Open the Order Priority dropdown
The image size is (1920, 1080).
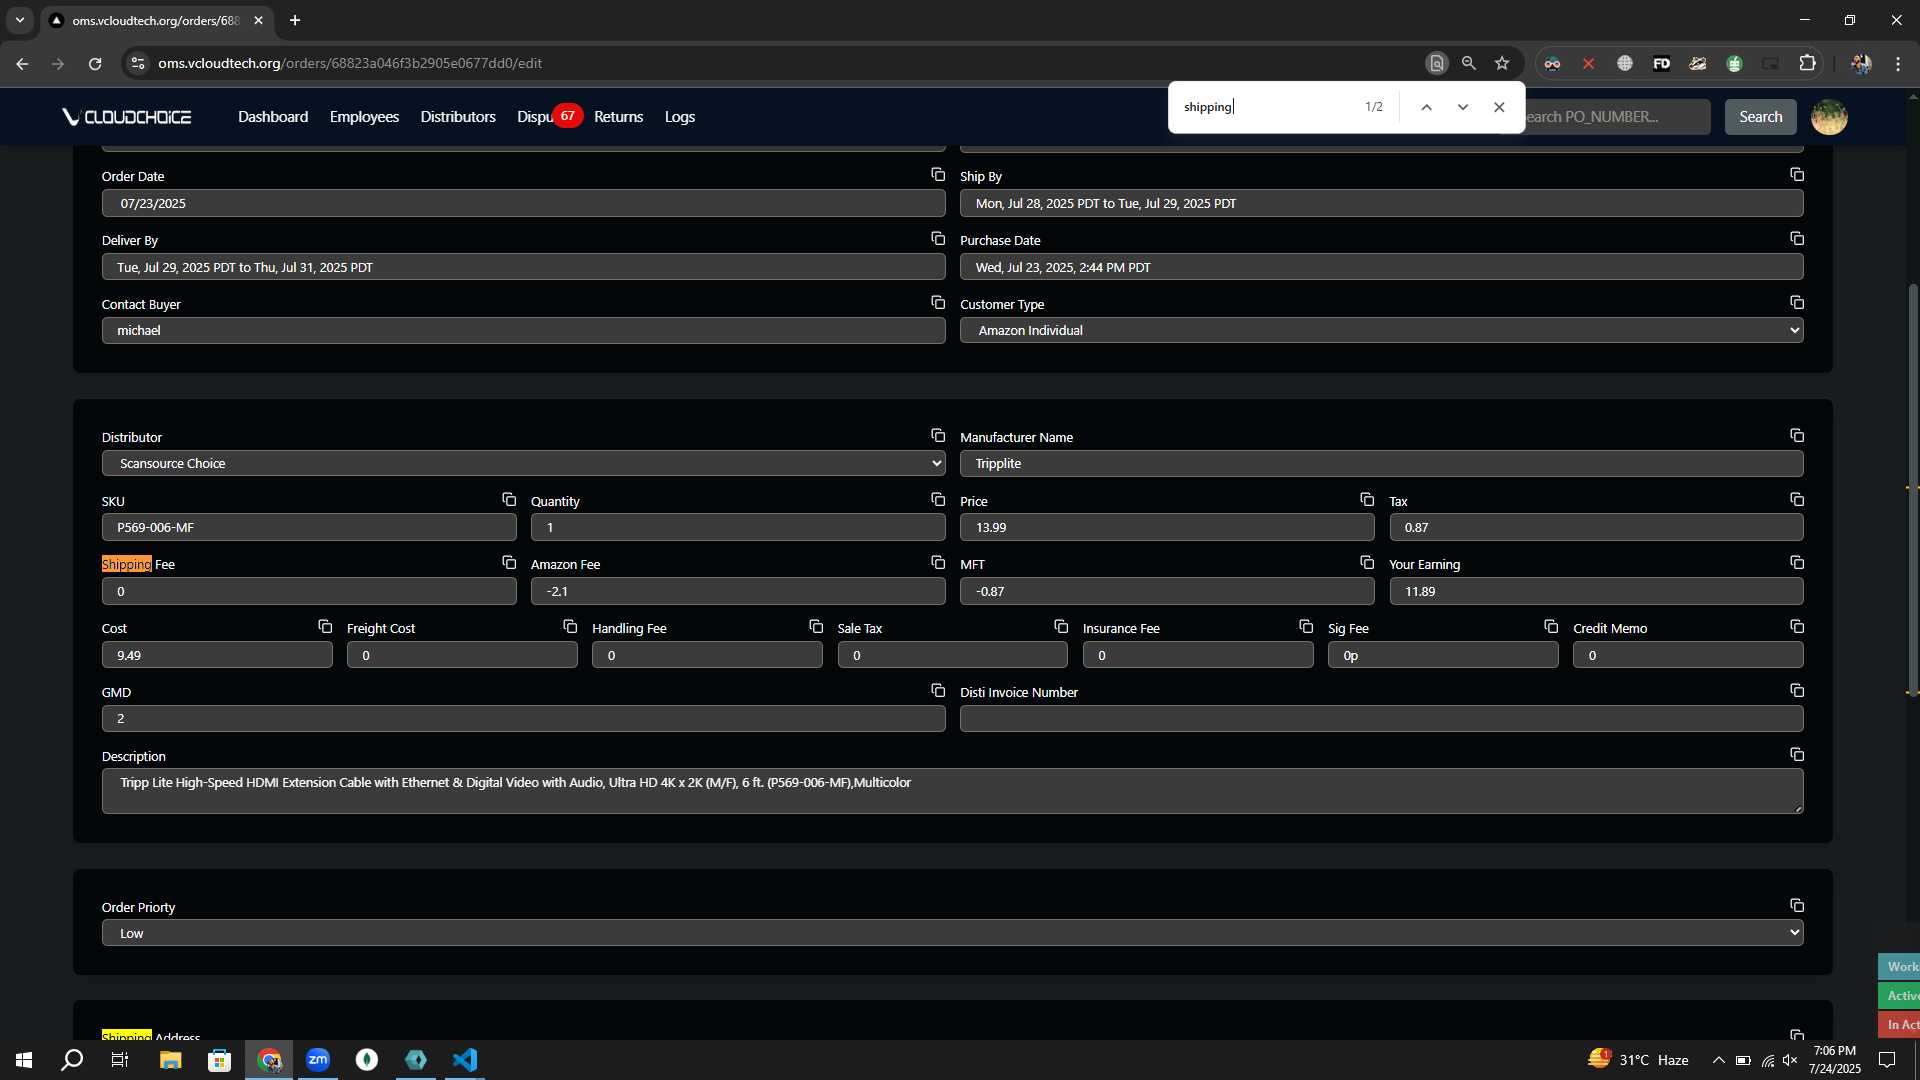pyautogui.click(x=952, y=933)
